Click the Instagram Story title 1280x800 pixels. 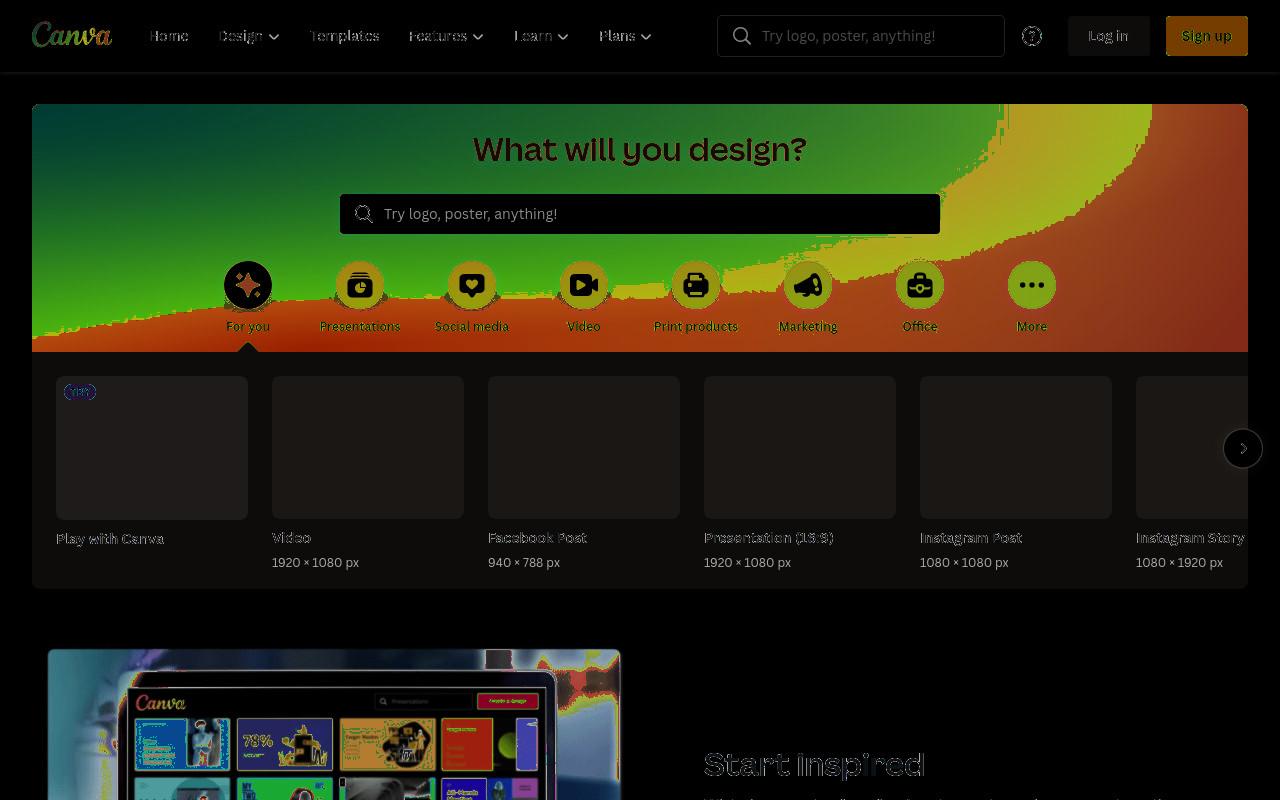point(1190,537)
